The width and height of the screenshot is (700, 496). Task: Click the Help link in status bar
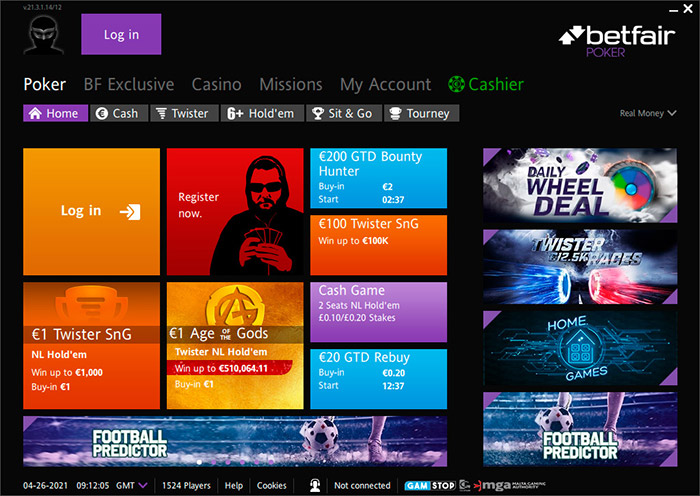click(233, 485)
